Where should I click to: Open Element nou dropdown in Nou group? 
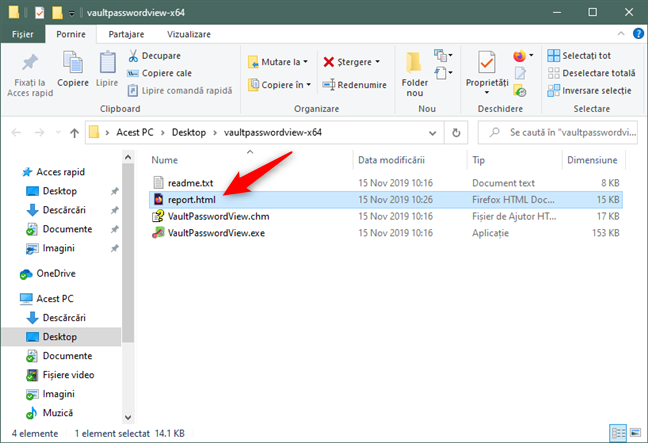(443, 55)
